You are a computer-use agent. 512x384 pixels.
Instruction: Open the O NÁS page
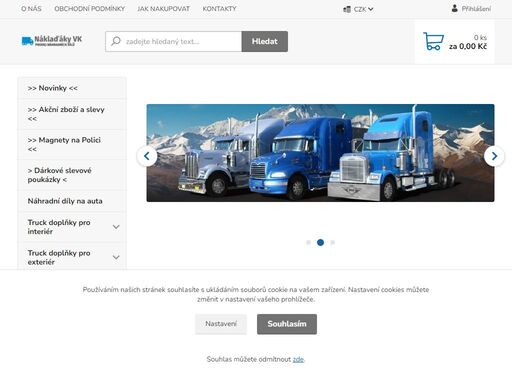(31, 9)
